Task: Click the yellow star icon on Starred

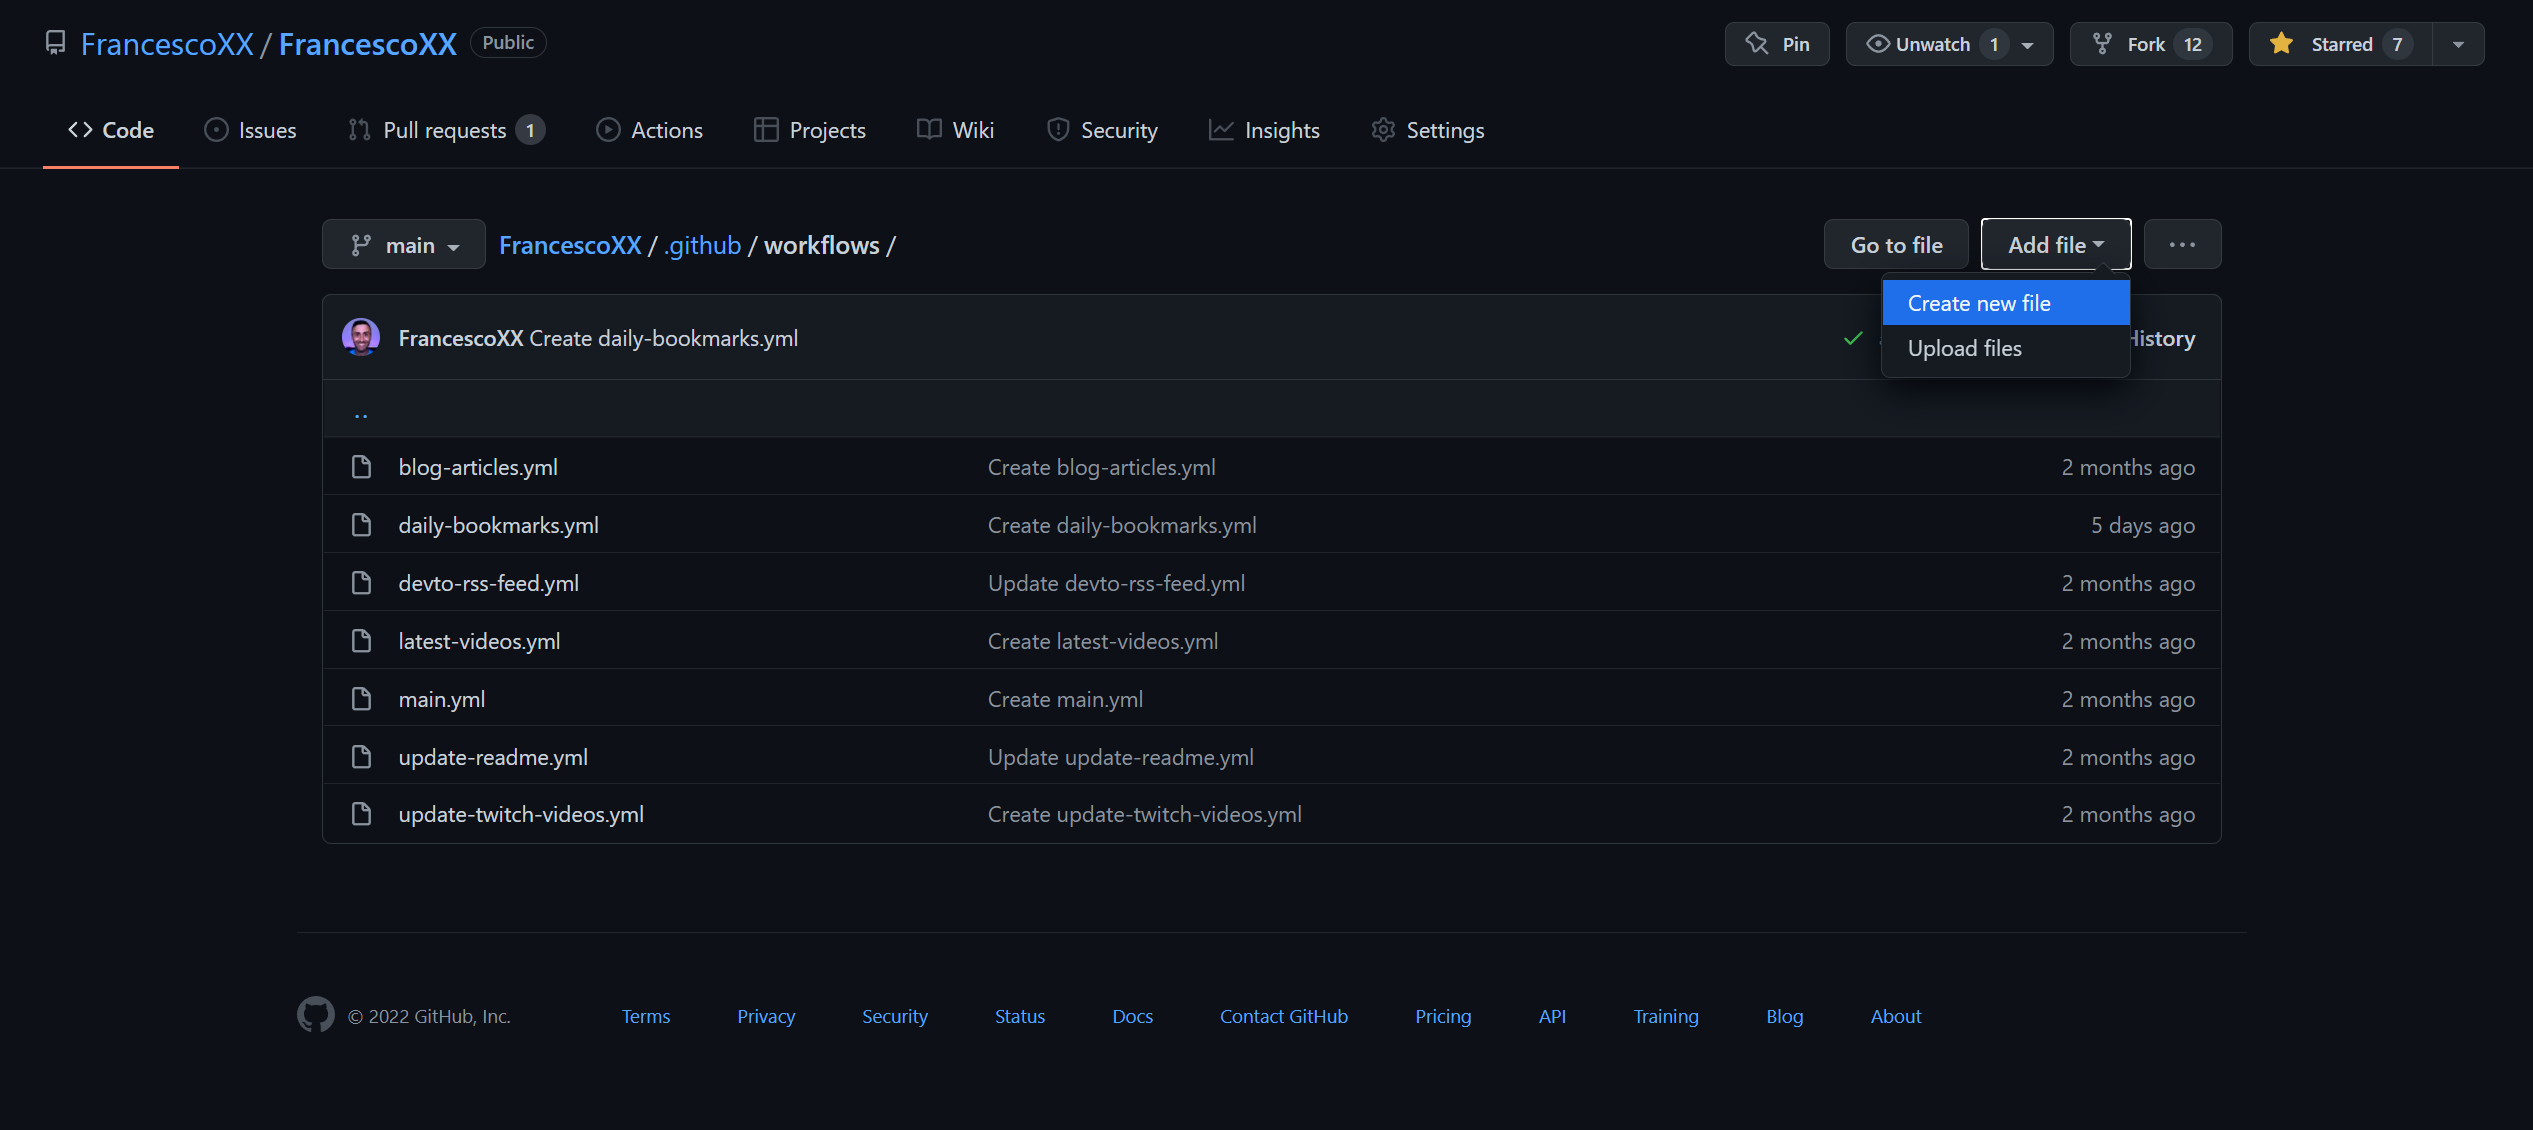Action: 2281,43
